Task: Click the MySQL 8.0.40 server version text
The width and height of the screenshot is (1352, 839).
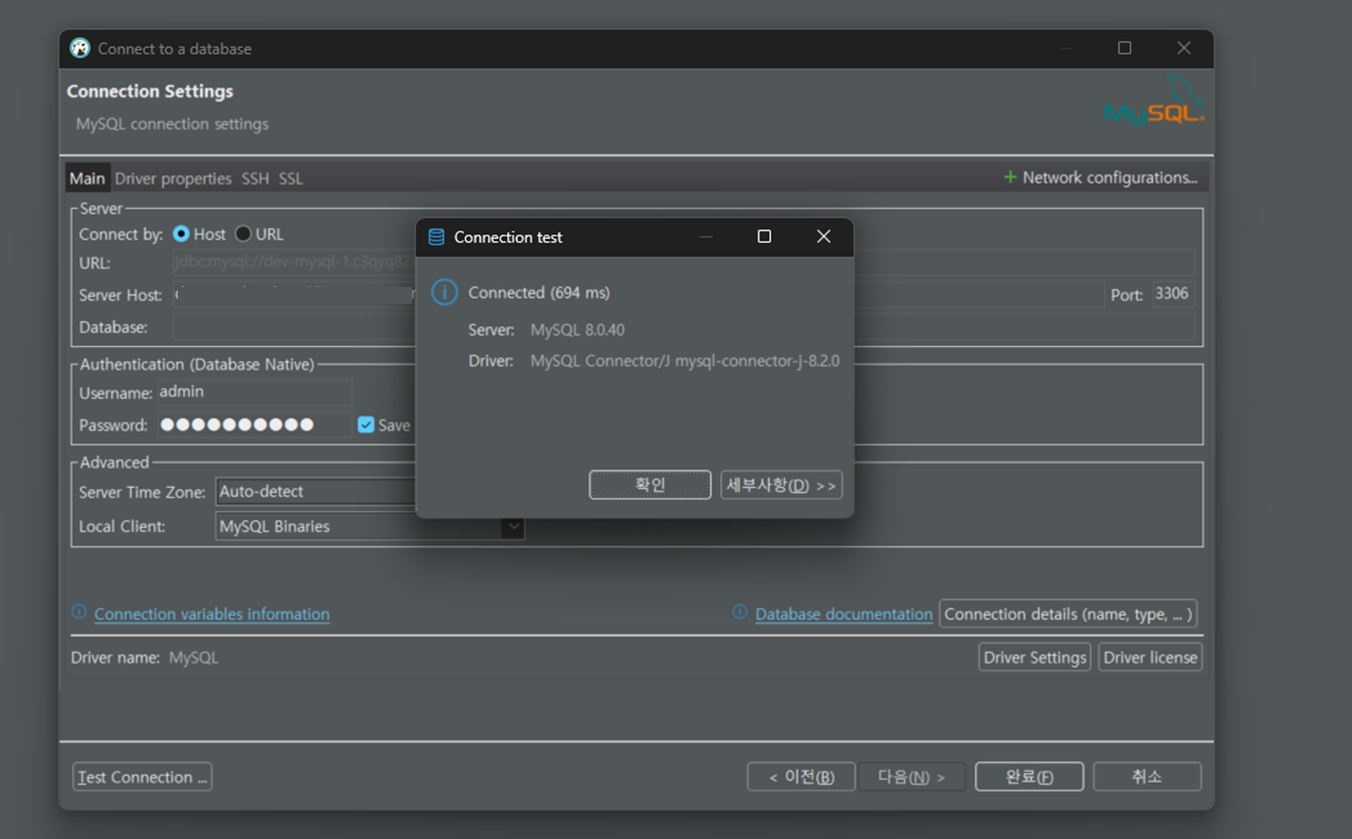Action: click(578, 329)
